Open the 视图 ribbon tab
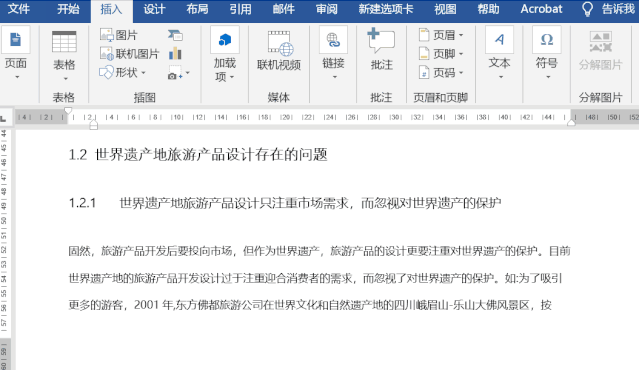The image size is (639, 370). [445, 9]
